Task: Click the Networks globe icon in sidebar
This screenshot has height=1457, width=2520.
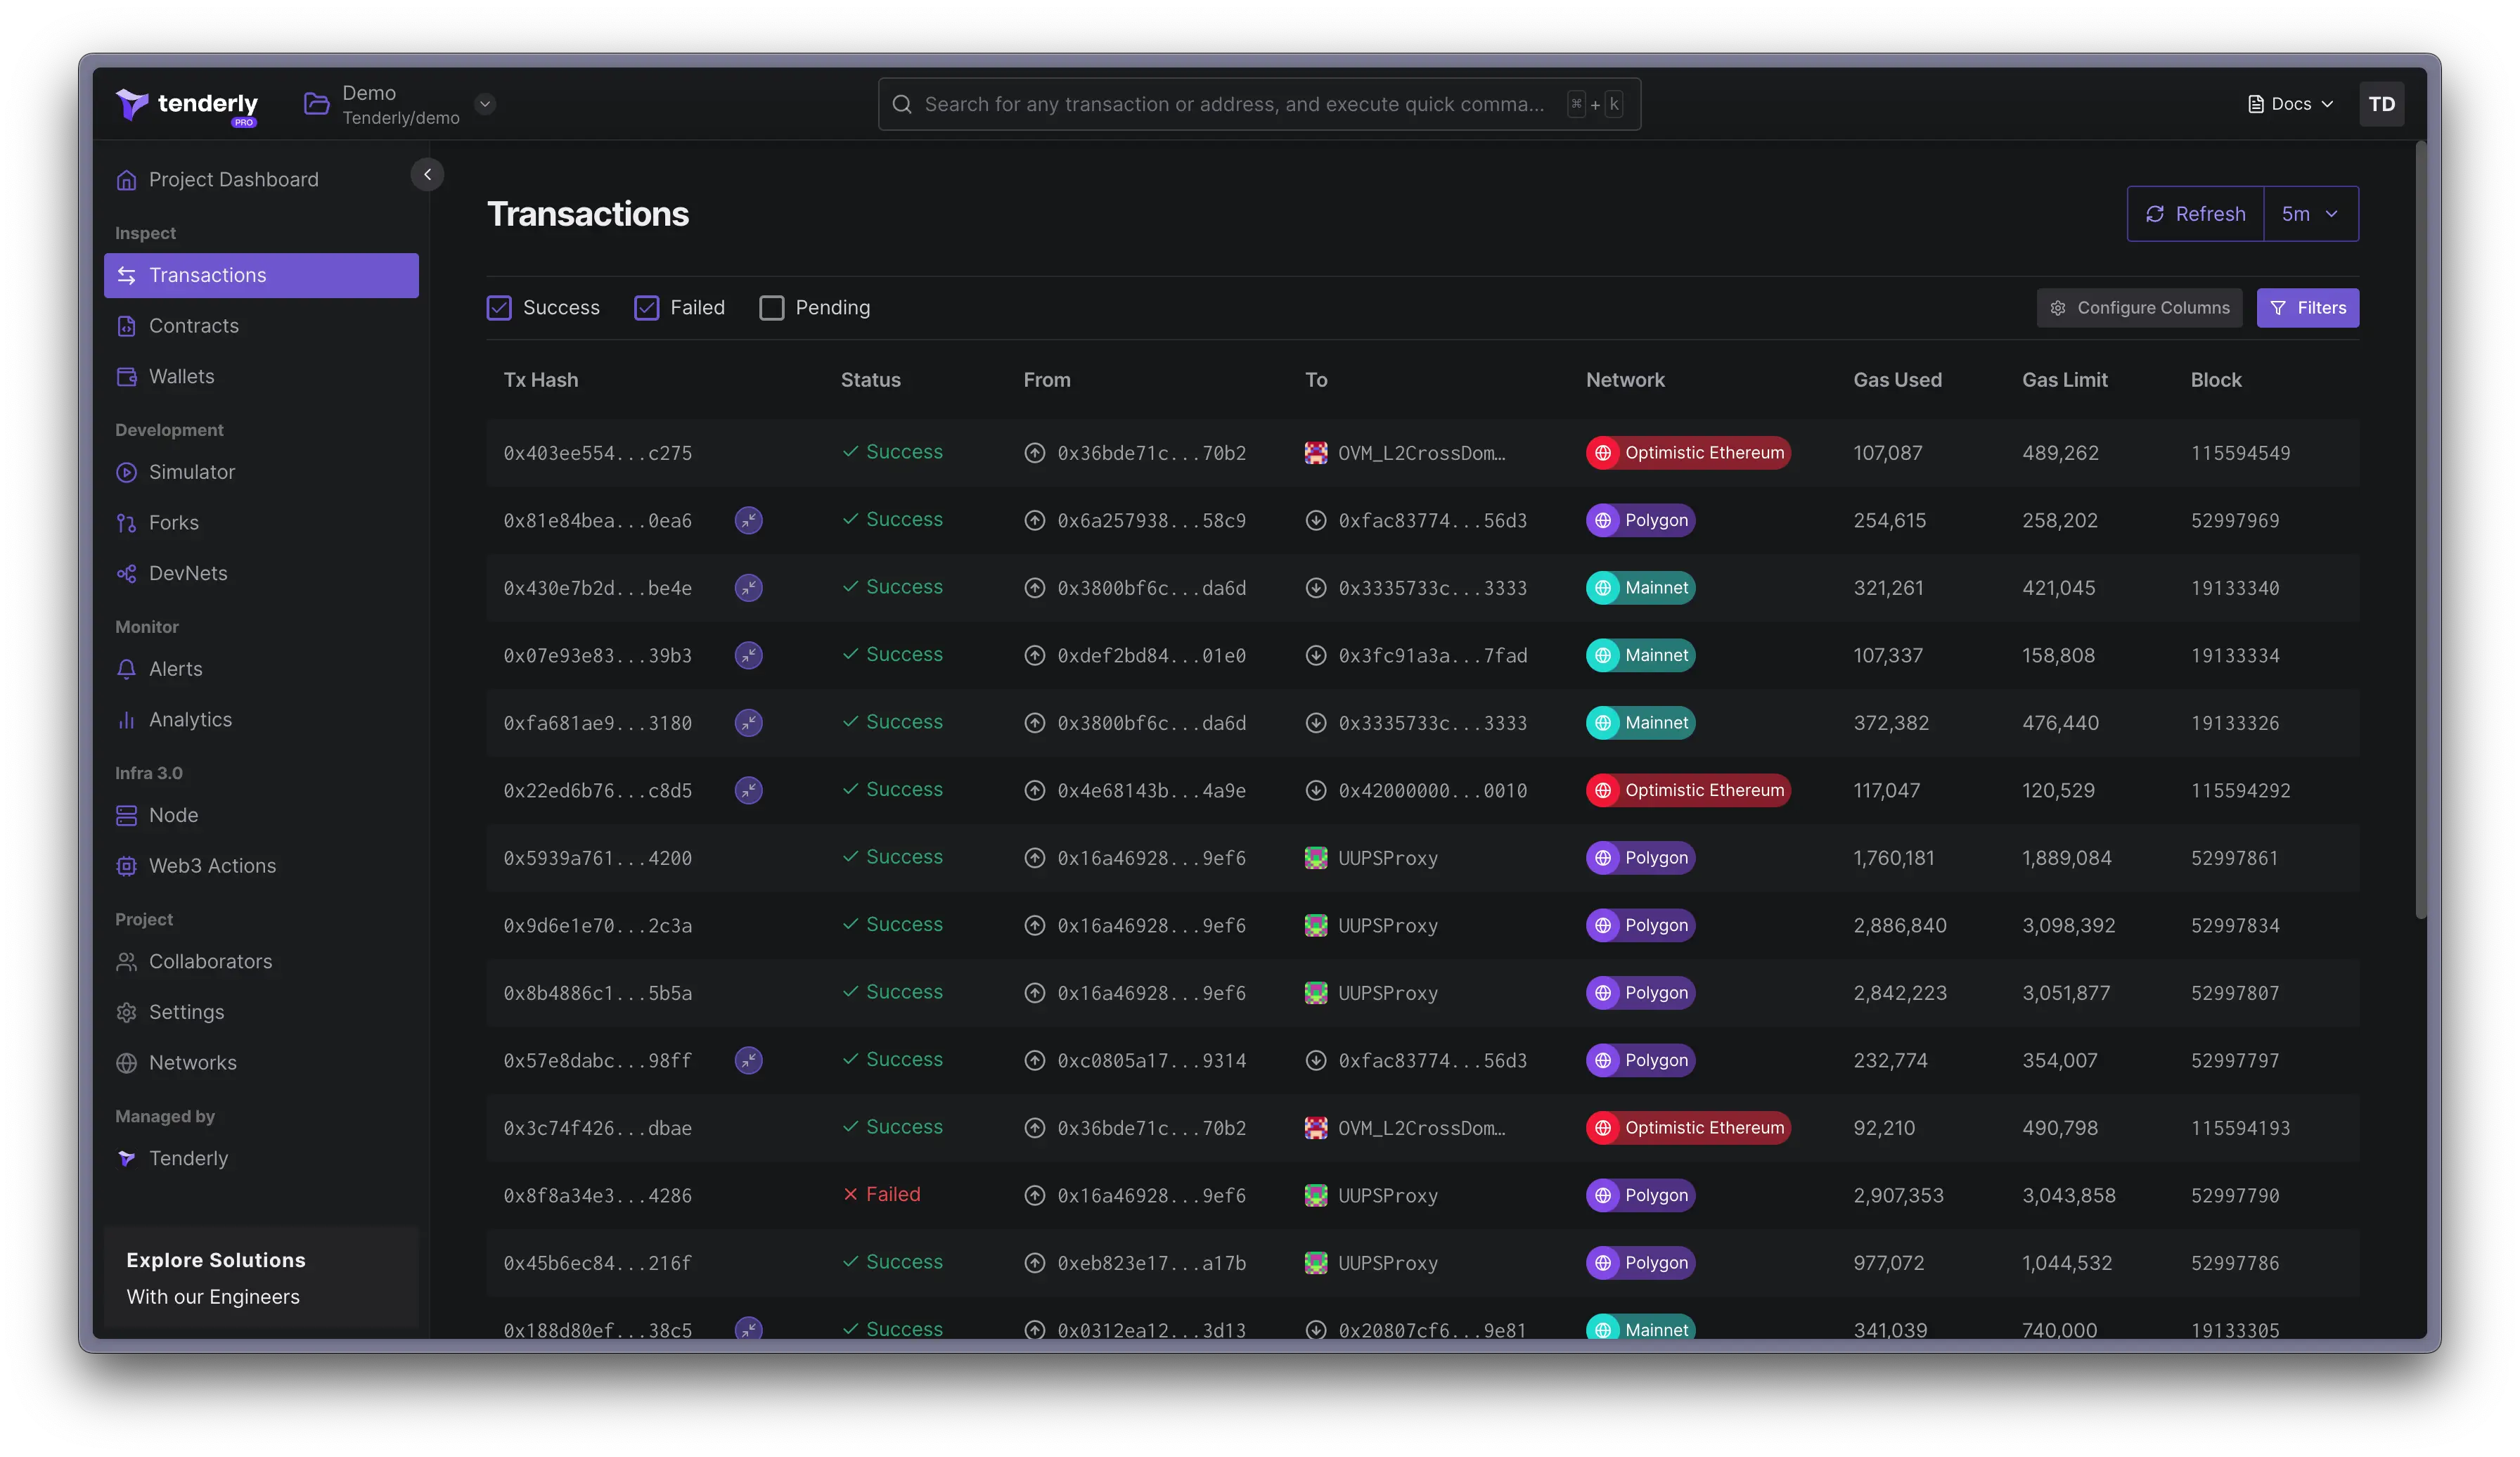Action: (126, 1063)
